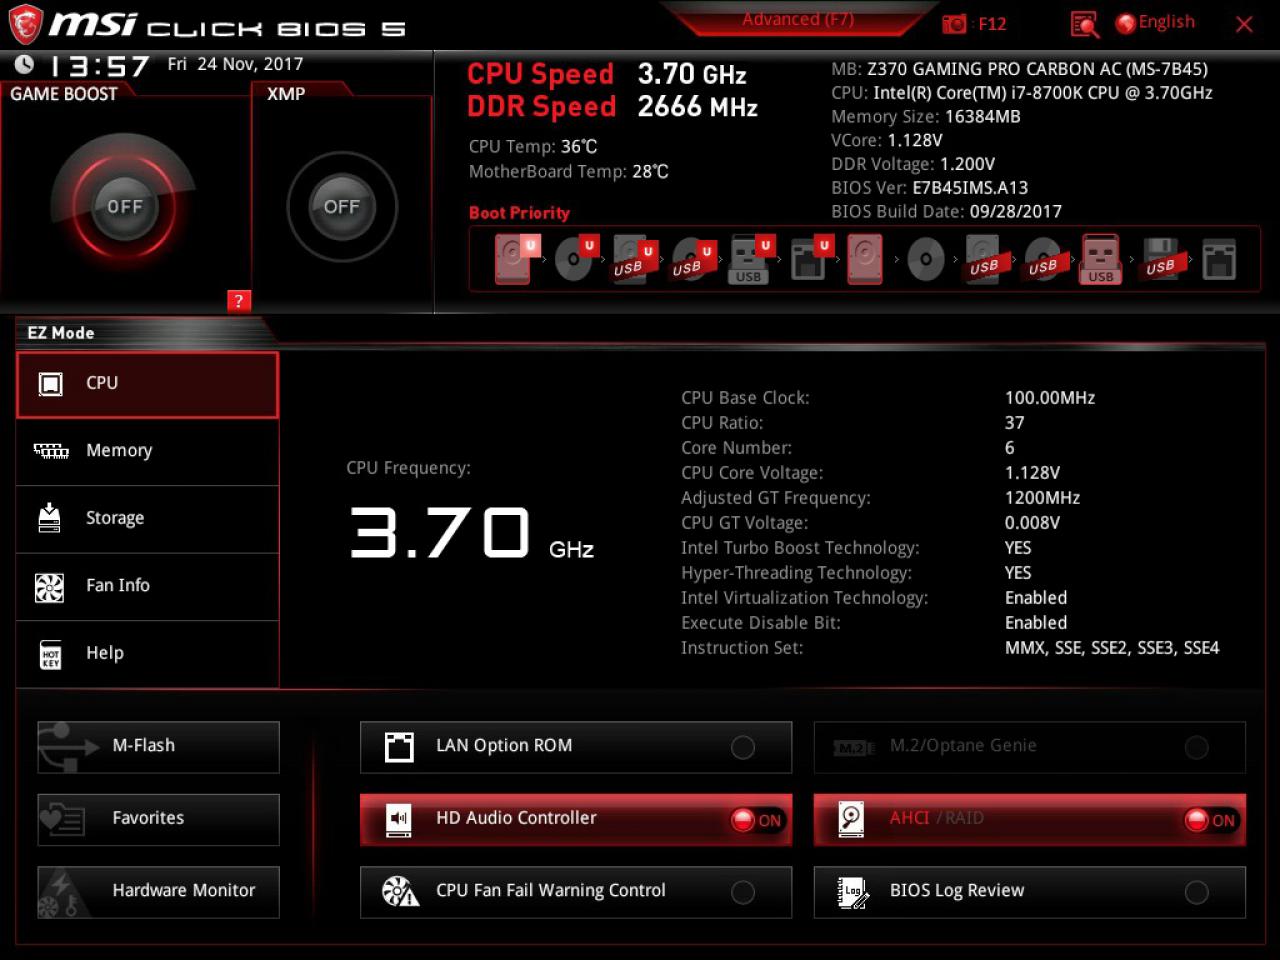The image size is (1280, 960).
Task: Open the Fan Info tab
Action: coord(147,587)
